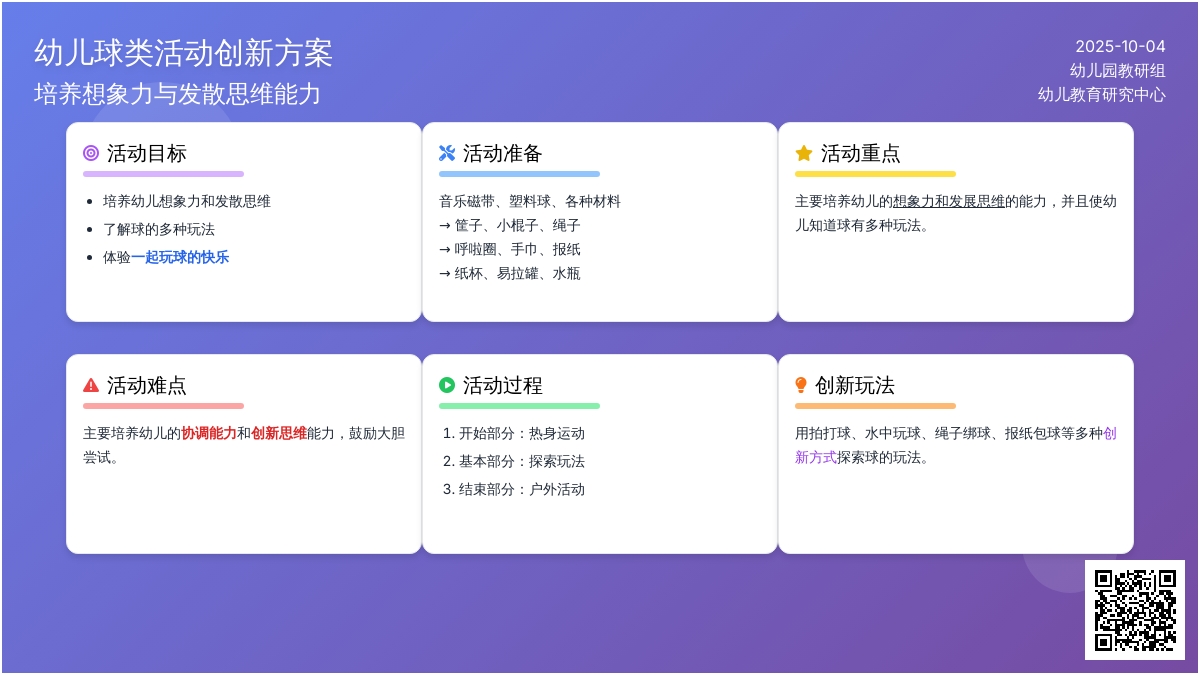The height and width of the screenshot is (675, 1200).
Task: Click the purple bar under 活动目标
Action: coord(163,174)
